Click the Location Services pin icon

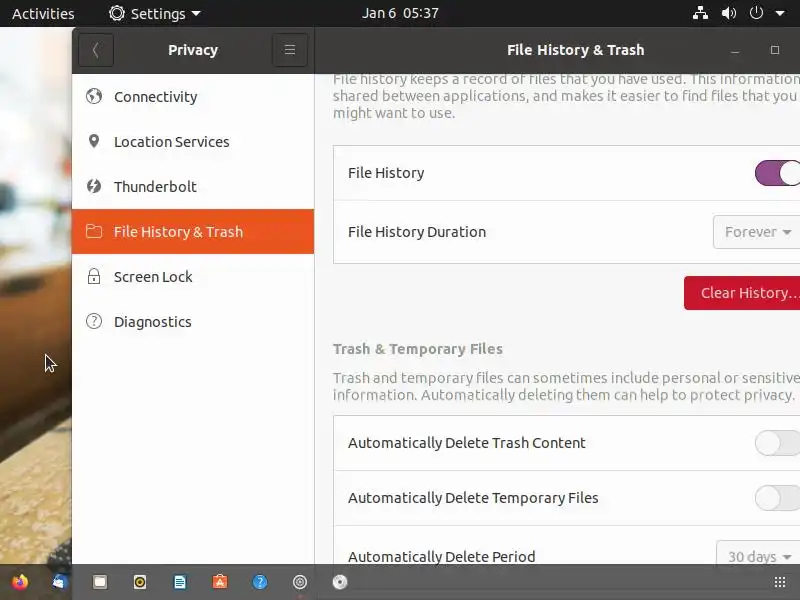click(x=94, y=141)
